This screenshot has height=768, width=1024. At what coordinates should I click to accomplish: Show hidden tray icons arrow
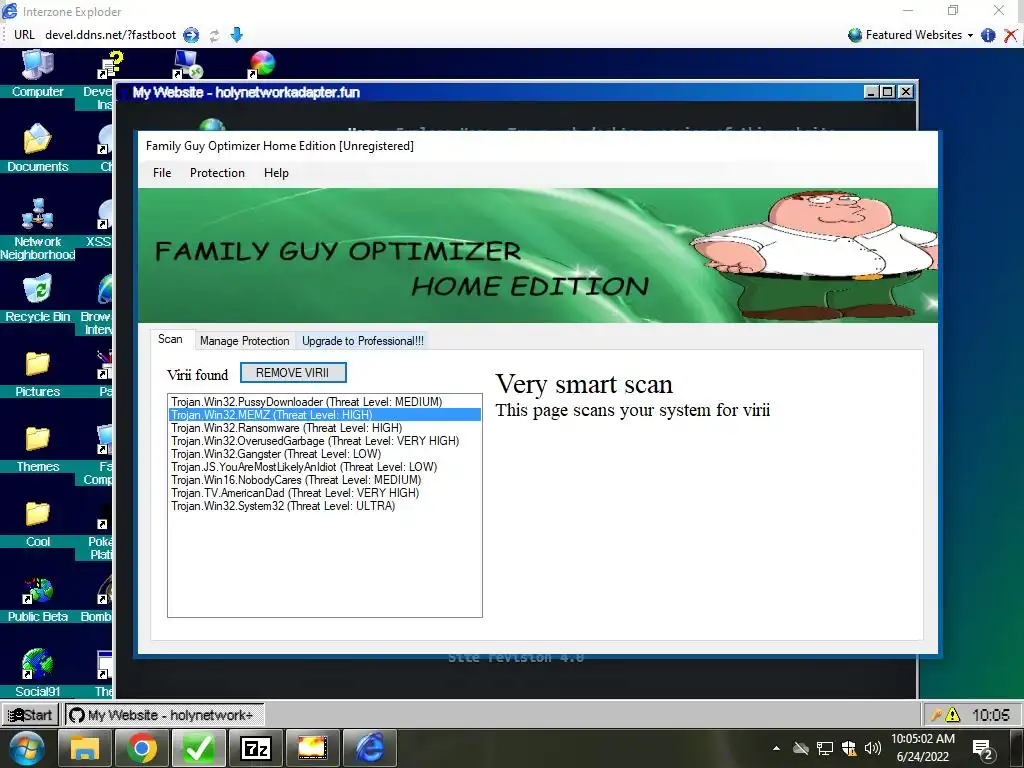pyautogui.click(x=776, y=748)
